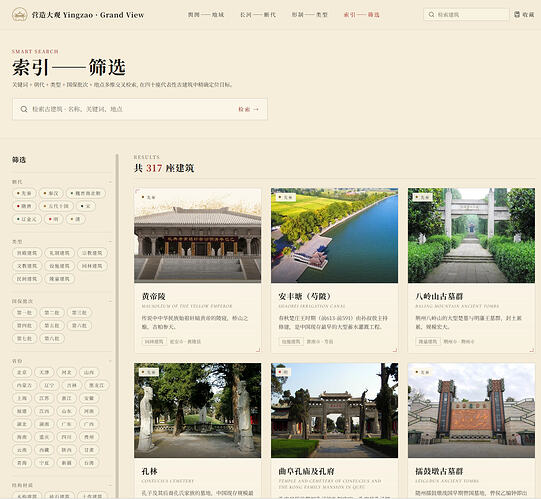The height and width of the screenshot is (499, 541).
Task: Click the magnifier icon in main search box
Action: [24, 109]
